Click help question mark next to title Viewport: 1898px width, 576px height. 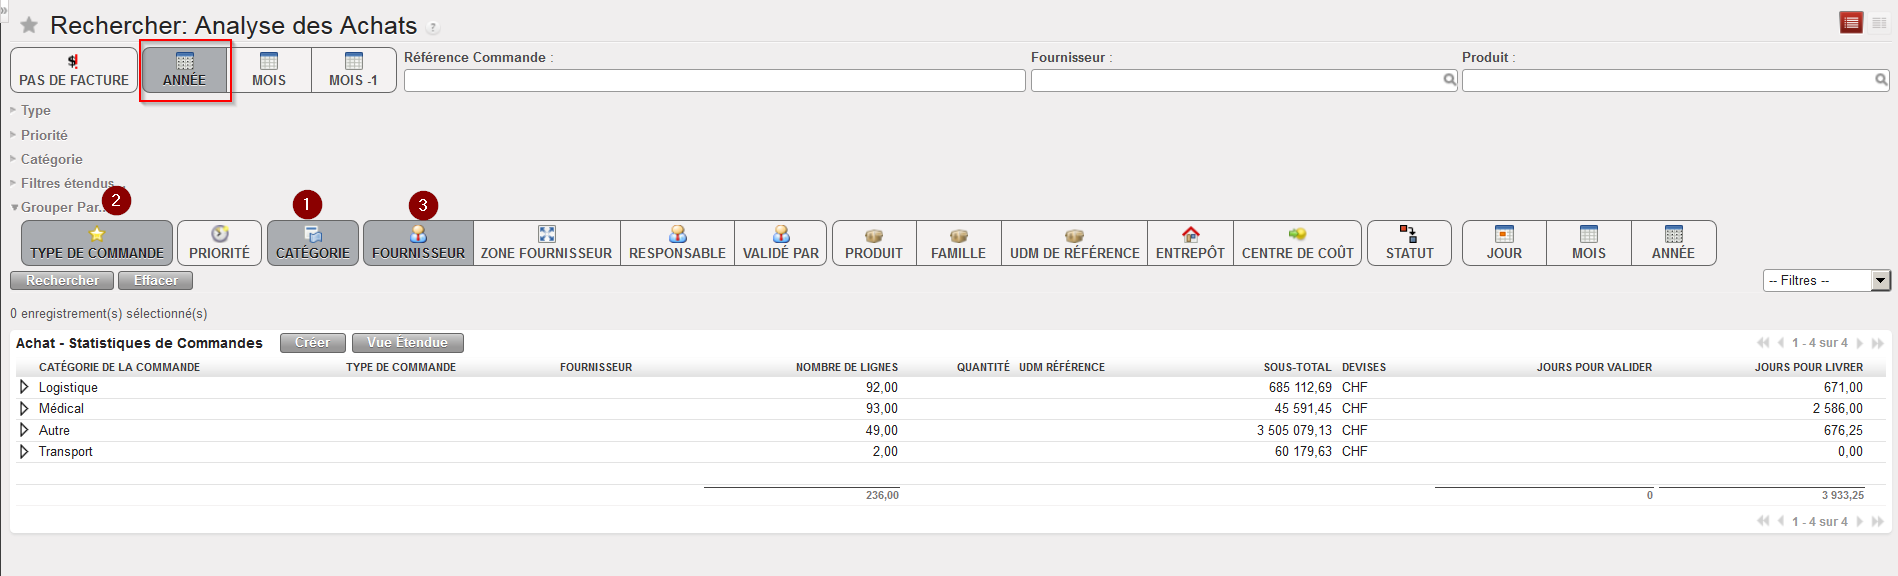tap(433, 28)
